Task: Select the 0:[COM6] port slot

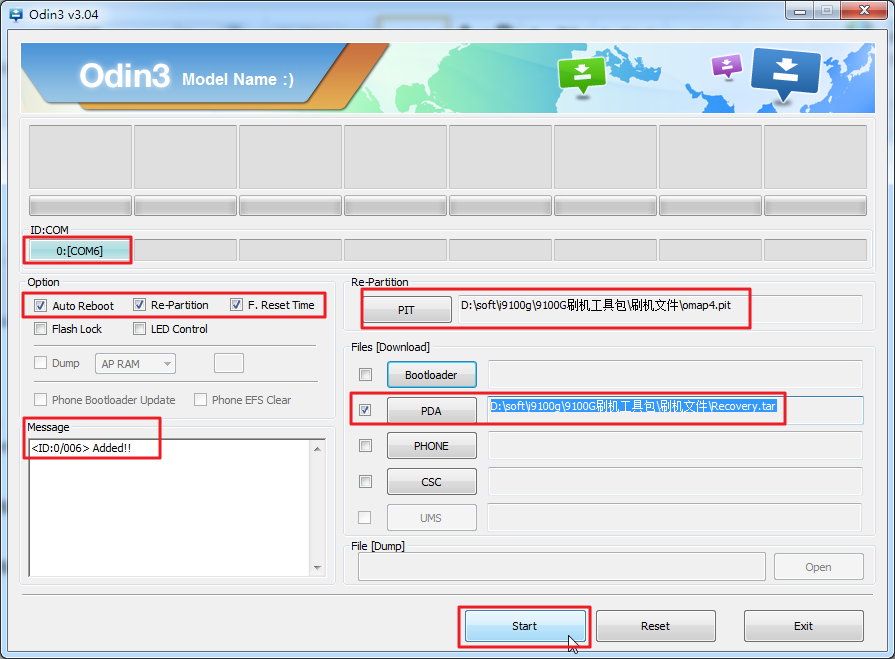Action: (x=79, y=250)
